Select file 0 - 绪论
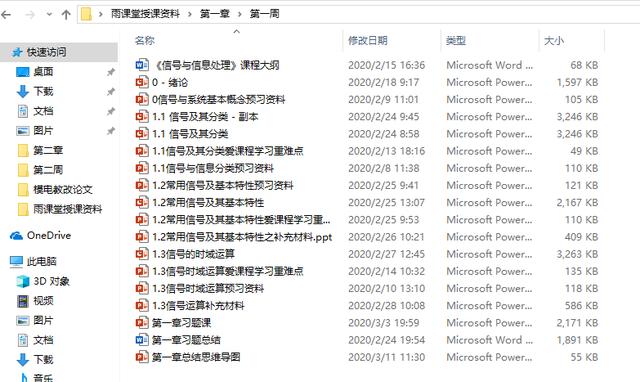 [x=170, y=82]
